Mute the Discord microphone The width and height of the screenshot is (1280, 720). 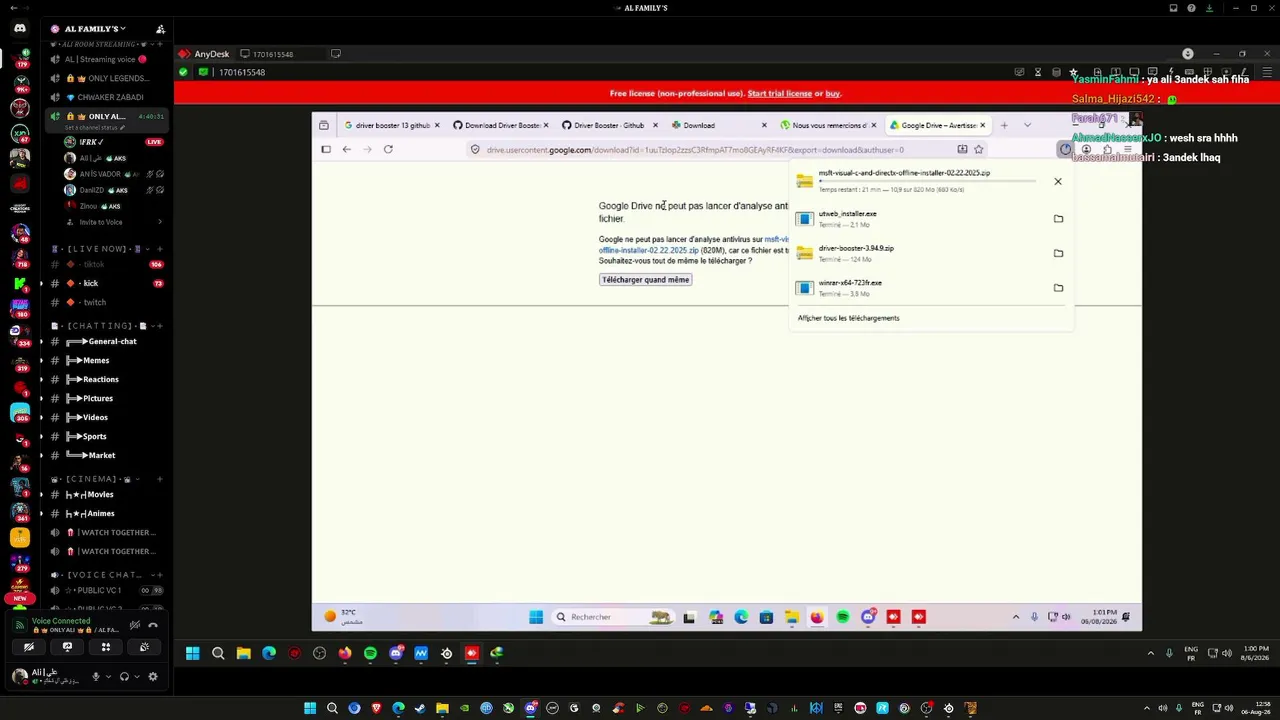pyautogui.click(x=96, y=677)
